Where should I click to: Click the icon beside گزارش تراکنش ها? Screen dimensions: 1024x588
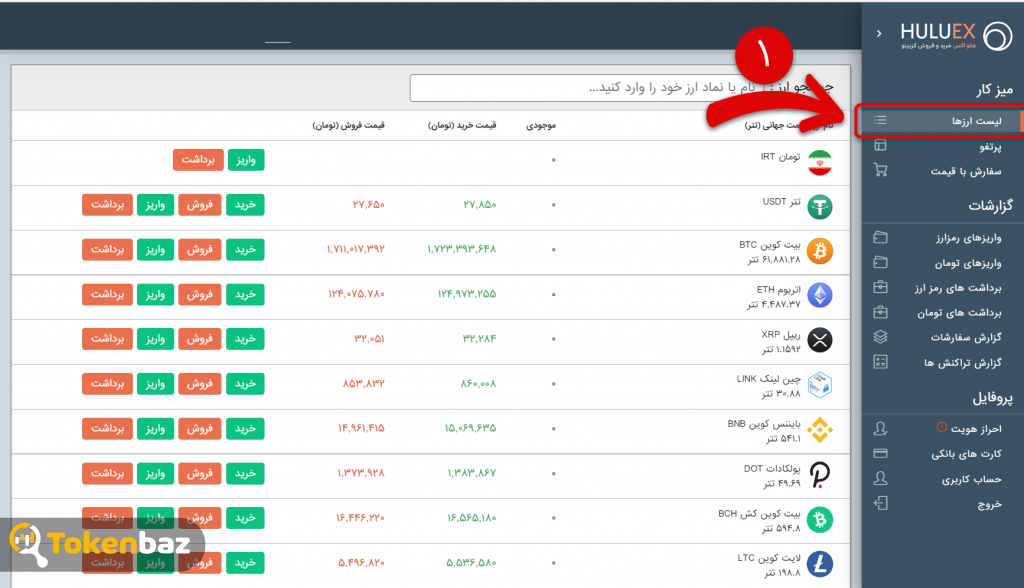click(x=880, y=361)
